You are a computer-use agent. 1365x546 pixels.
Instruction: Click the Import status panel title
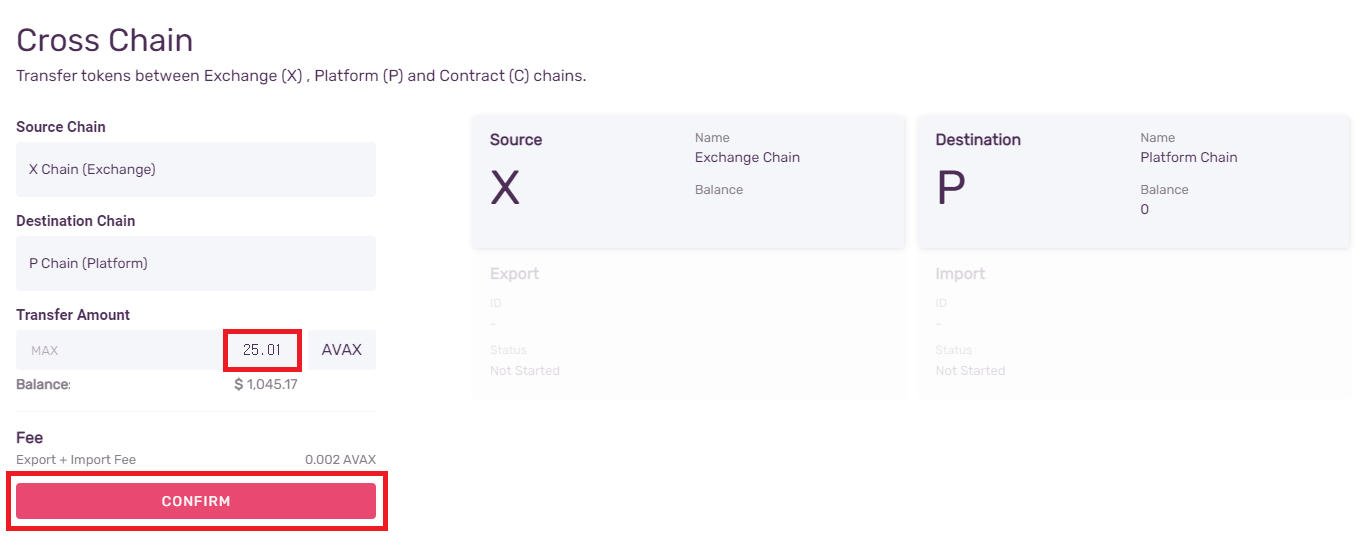[960, 274]
